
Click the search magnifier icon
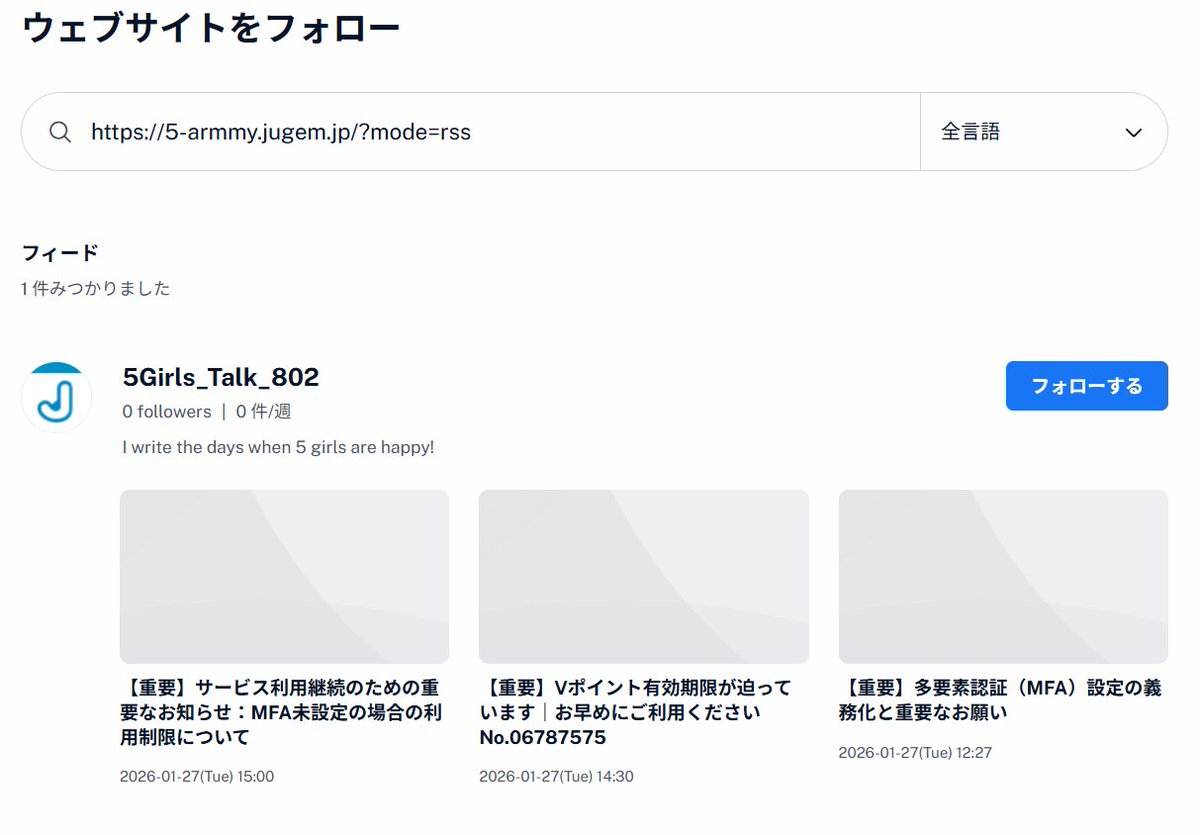(x=60, y=132)
